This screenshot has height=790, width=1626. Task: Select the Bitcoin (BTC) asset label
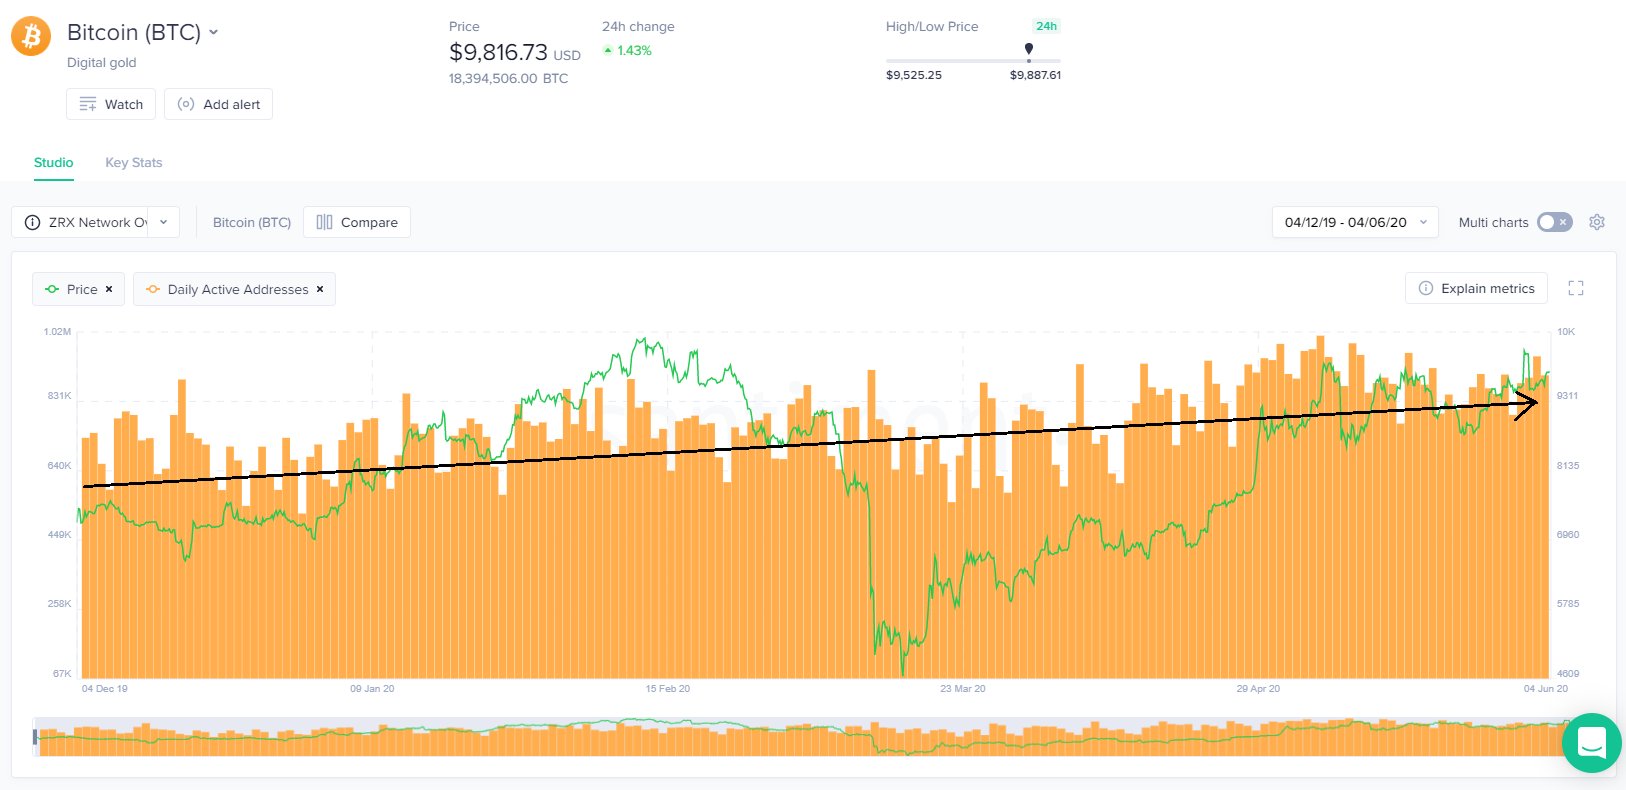[x=252, y=222]
